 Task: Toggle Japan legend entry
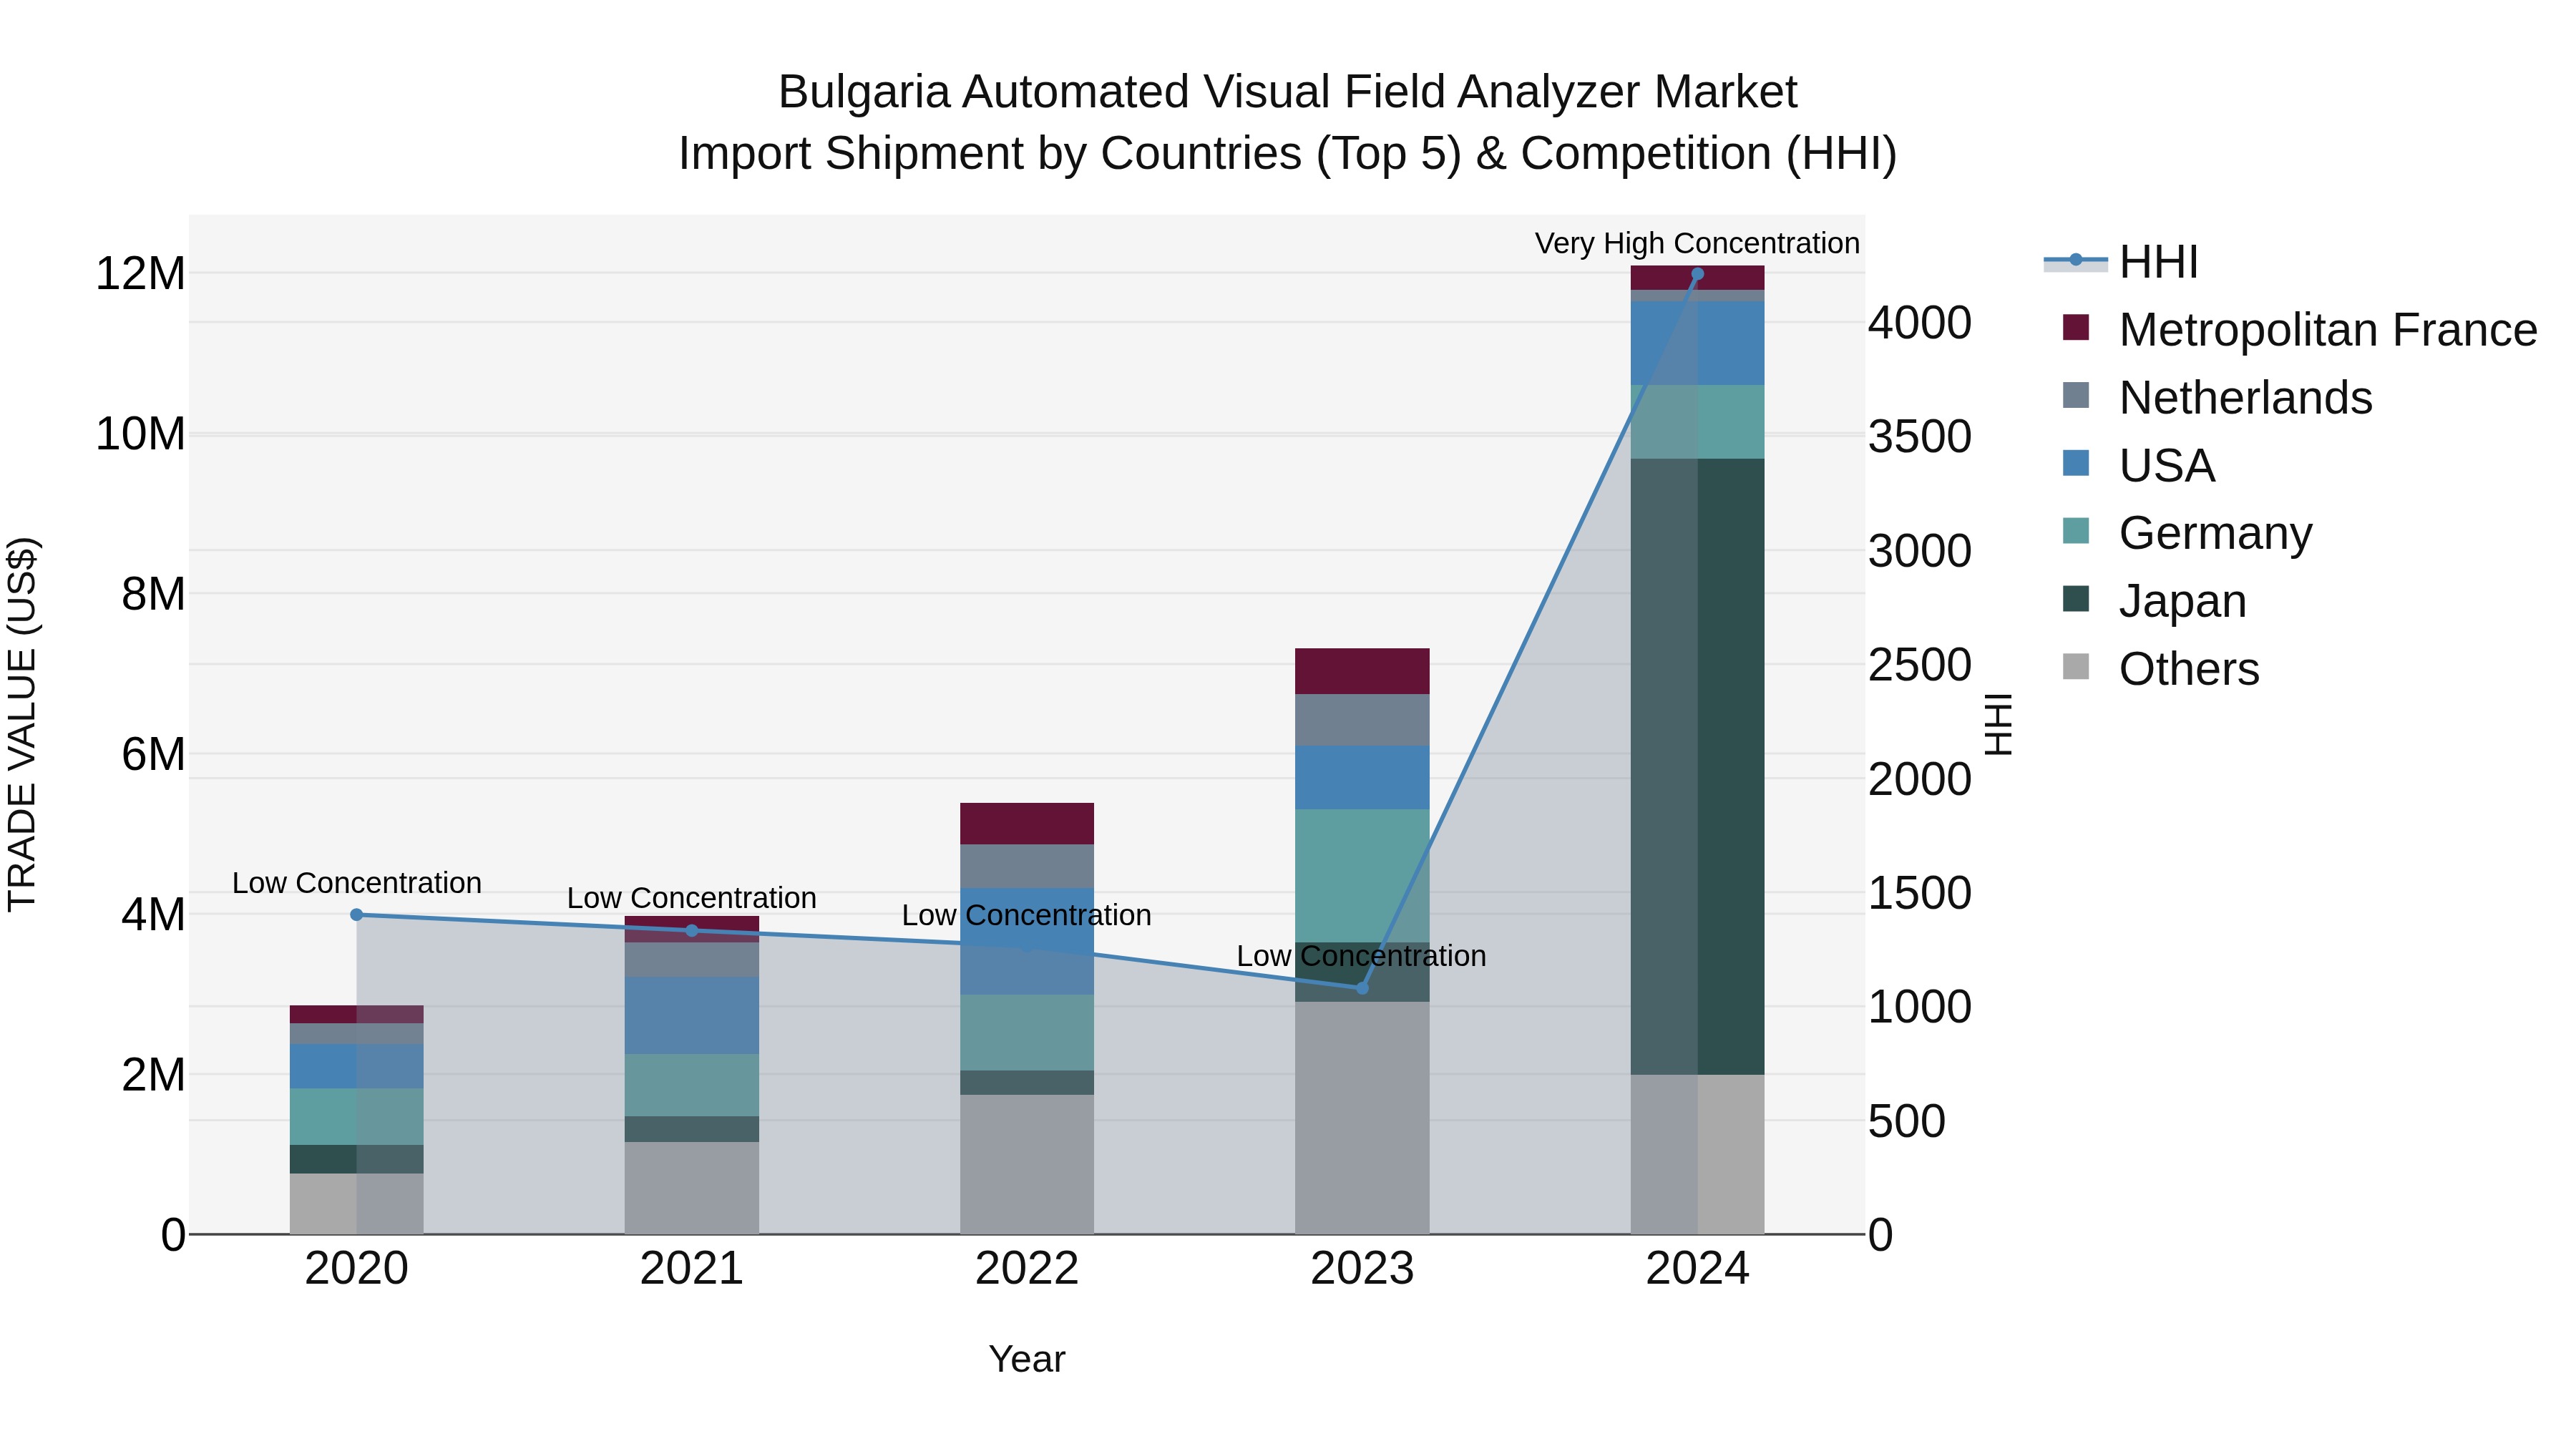pos(2154,600)
